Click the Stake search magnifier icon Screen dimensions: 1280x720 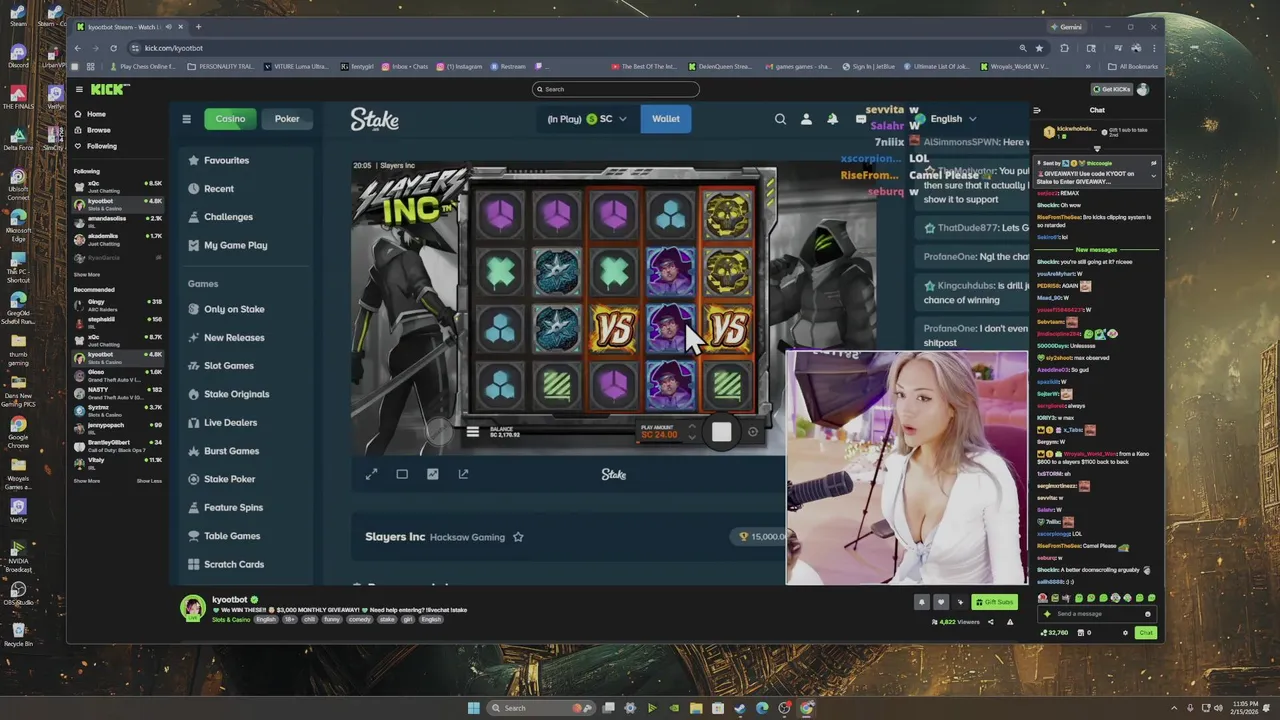[780, 119]
